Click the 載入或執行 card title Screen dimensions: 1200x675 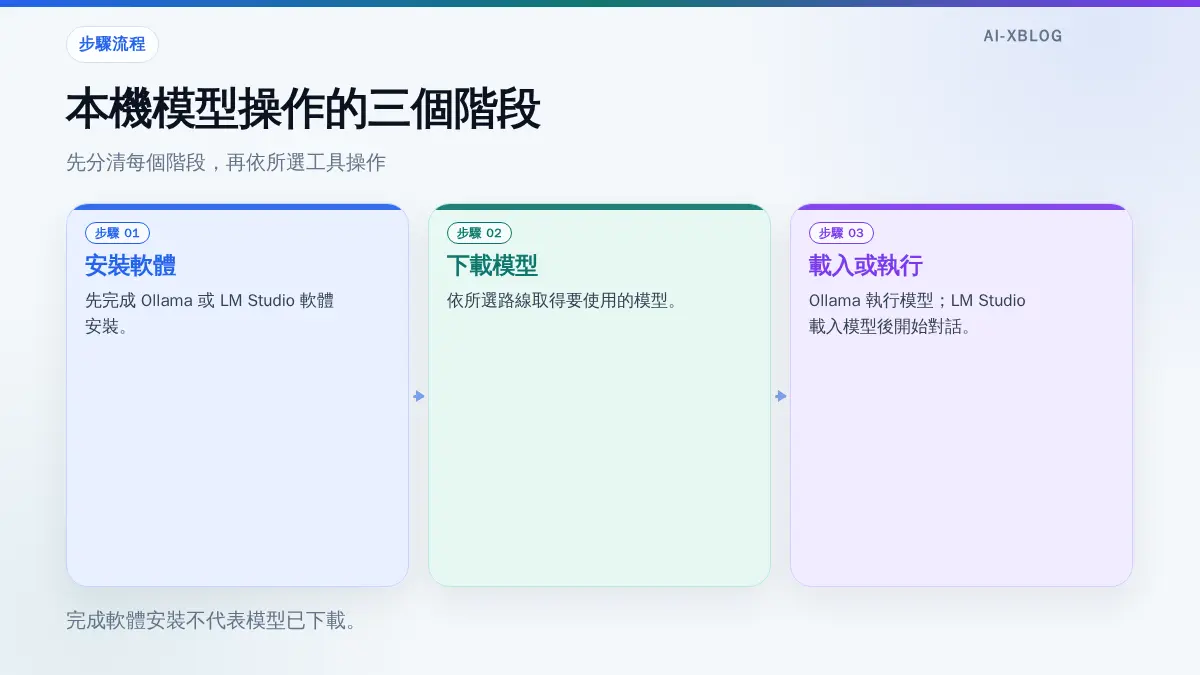(865, 266)
